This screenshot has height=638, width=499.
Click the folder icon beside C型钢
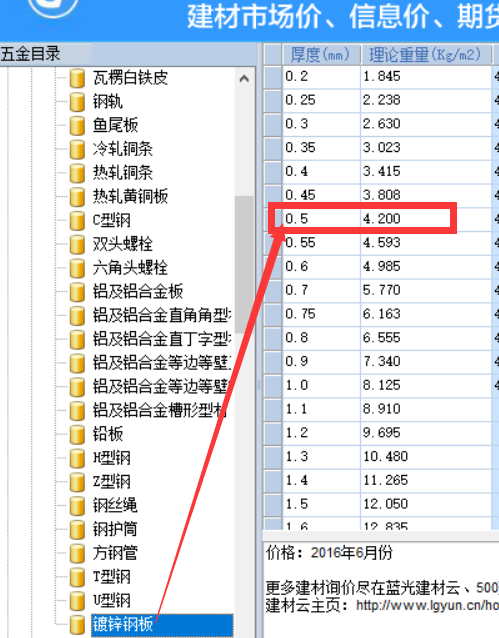pos(77,221)
